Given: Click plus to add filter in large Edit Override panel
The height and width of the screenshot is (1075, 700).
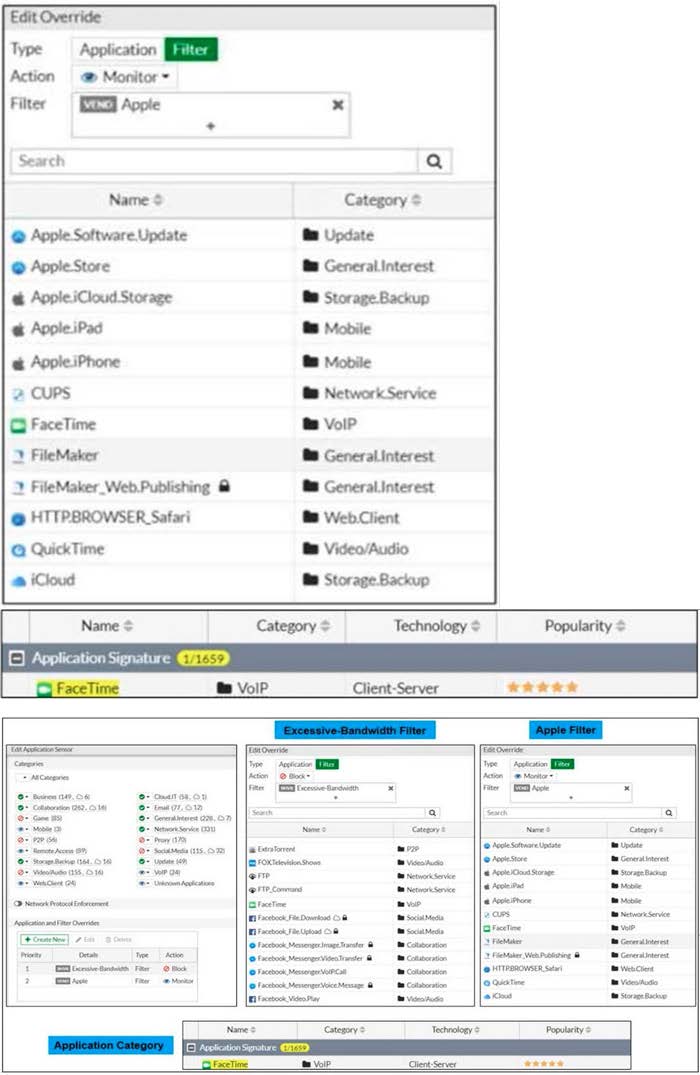Looking at the screenshot, I should (210, 127).
